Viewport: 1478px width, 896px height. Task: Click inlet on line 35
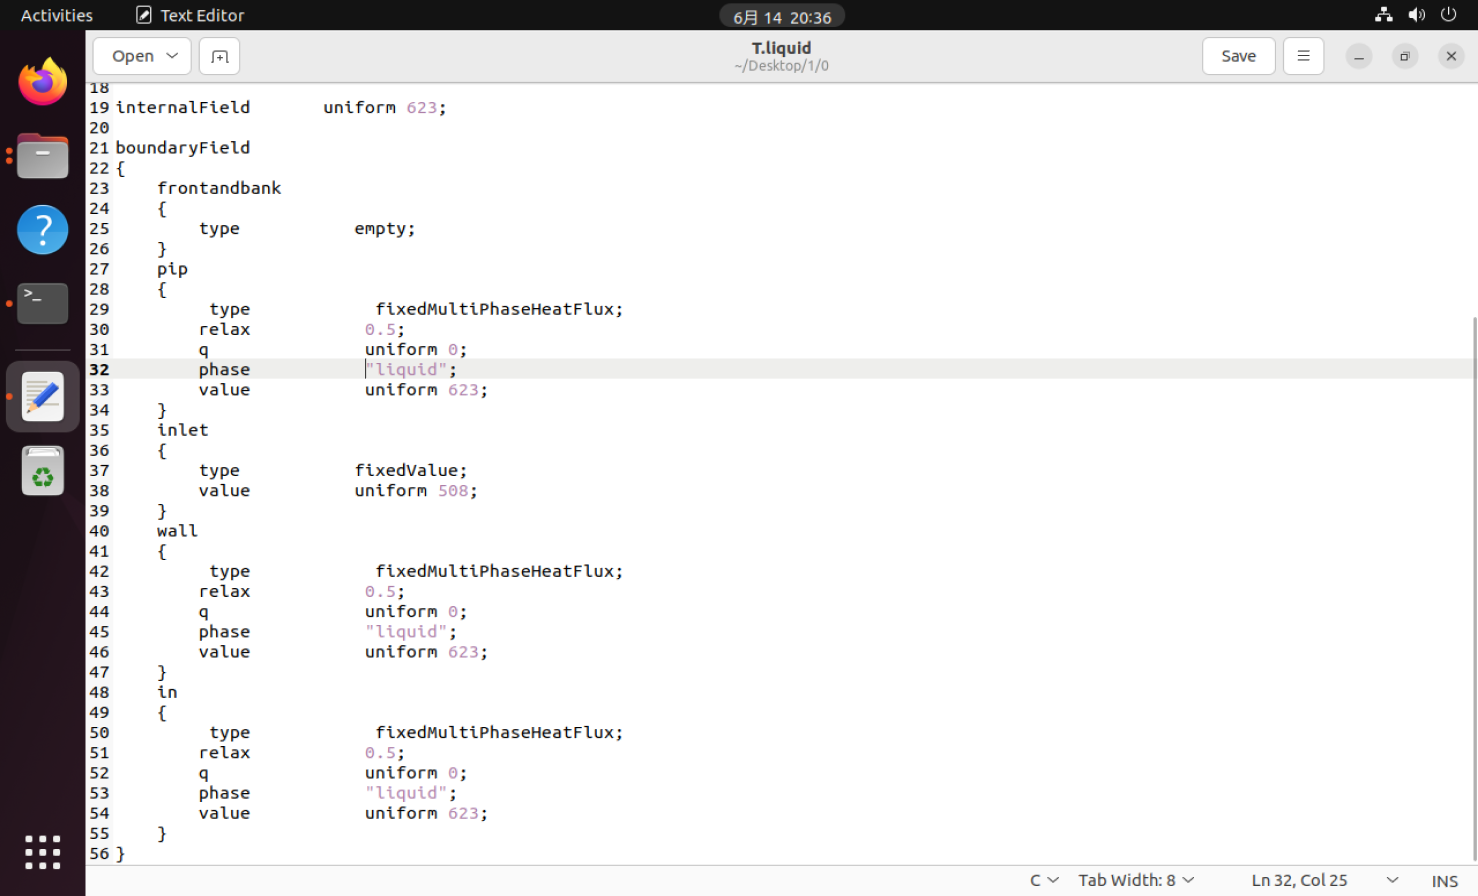pyautogui.click(x=183, y=430)
